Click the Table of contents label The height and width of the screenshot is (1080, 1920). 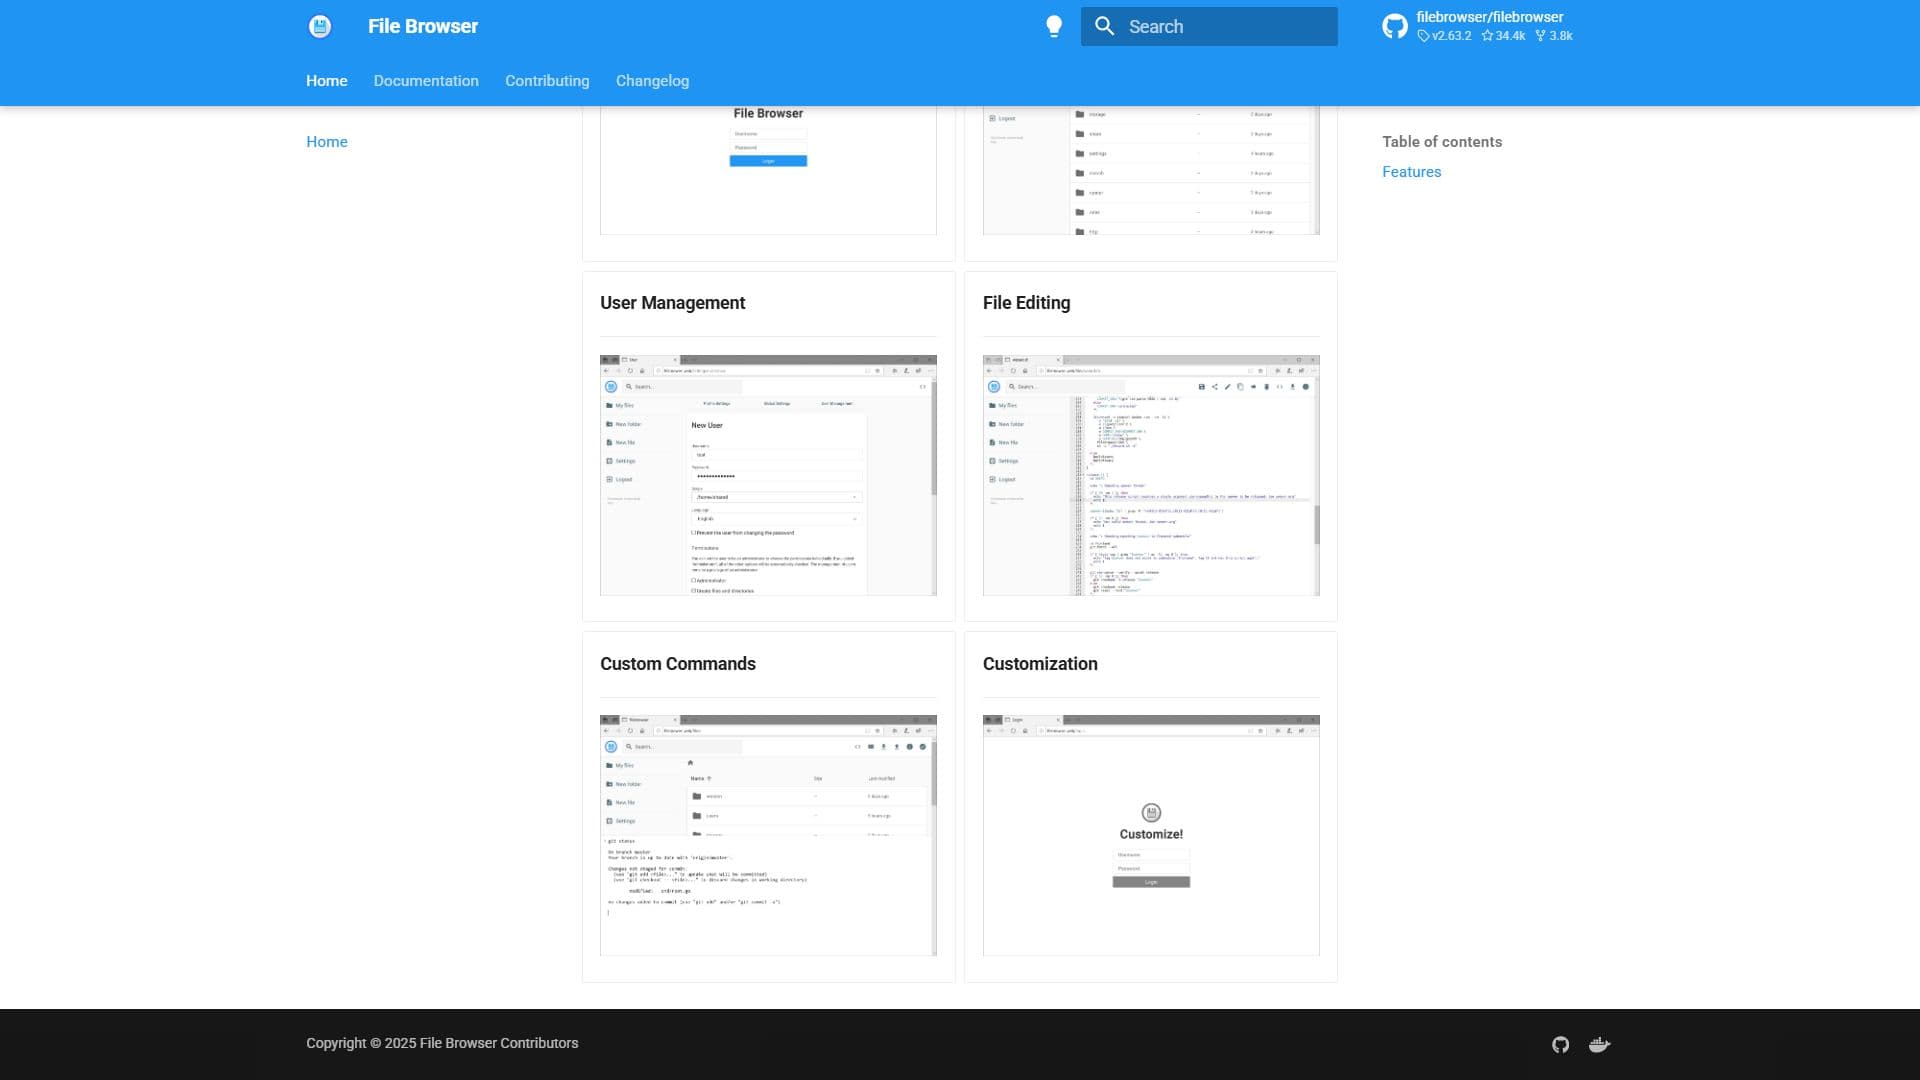pos(1442,142)
